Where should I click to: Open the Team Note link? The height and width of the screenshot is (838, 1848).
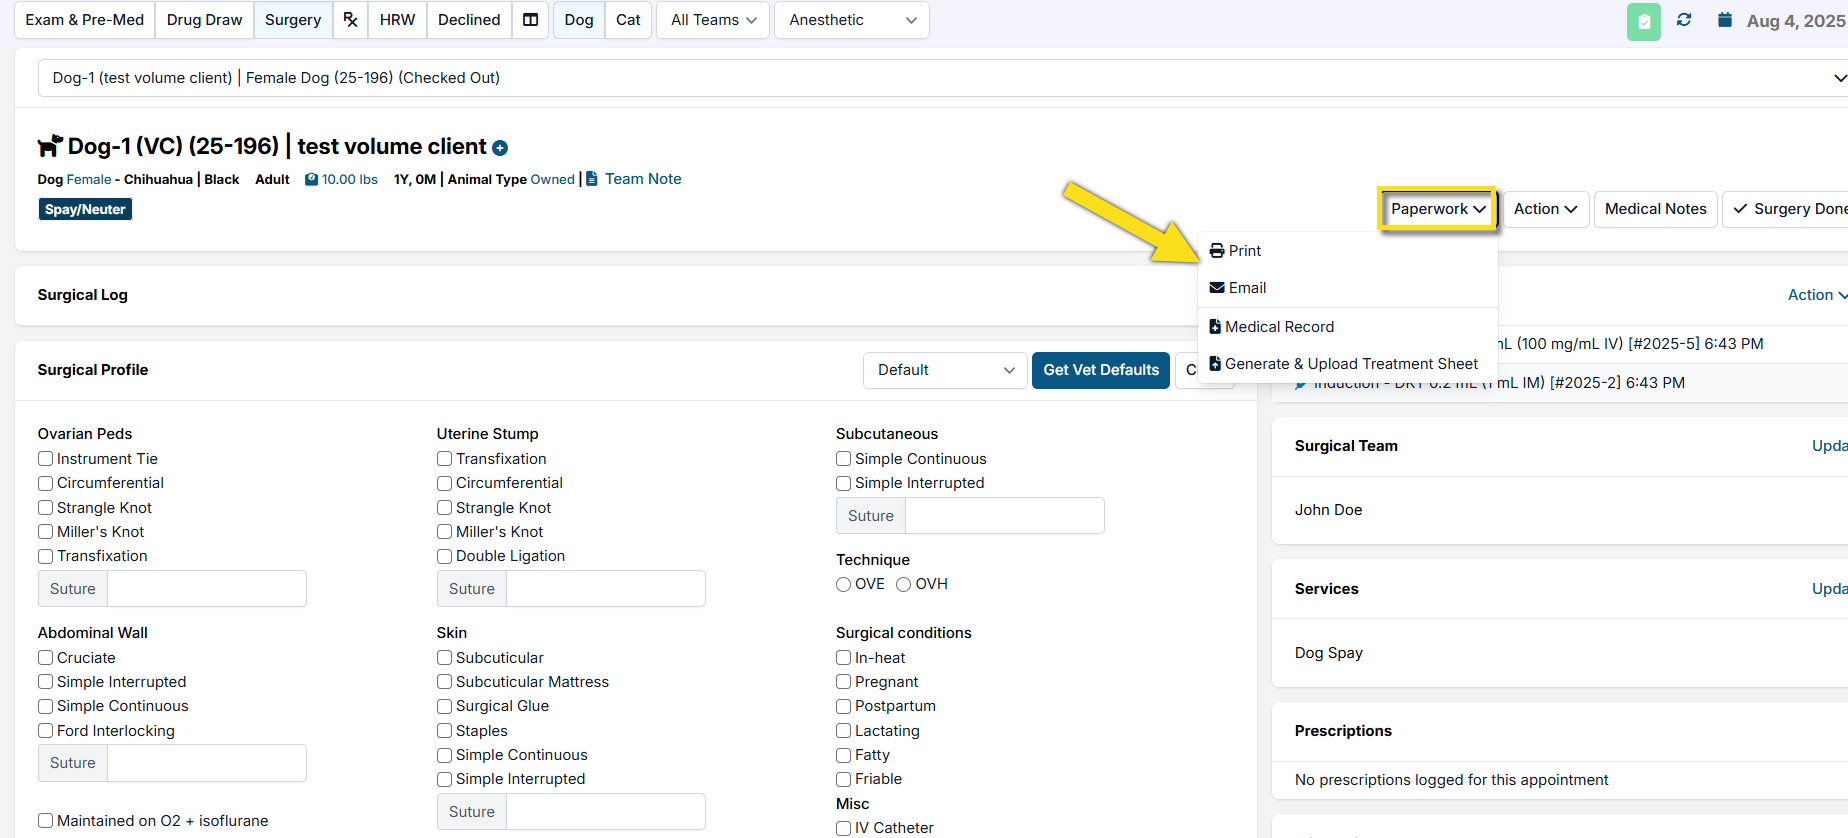(x=642, y=179)
